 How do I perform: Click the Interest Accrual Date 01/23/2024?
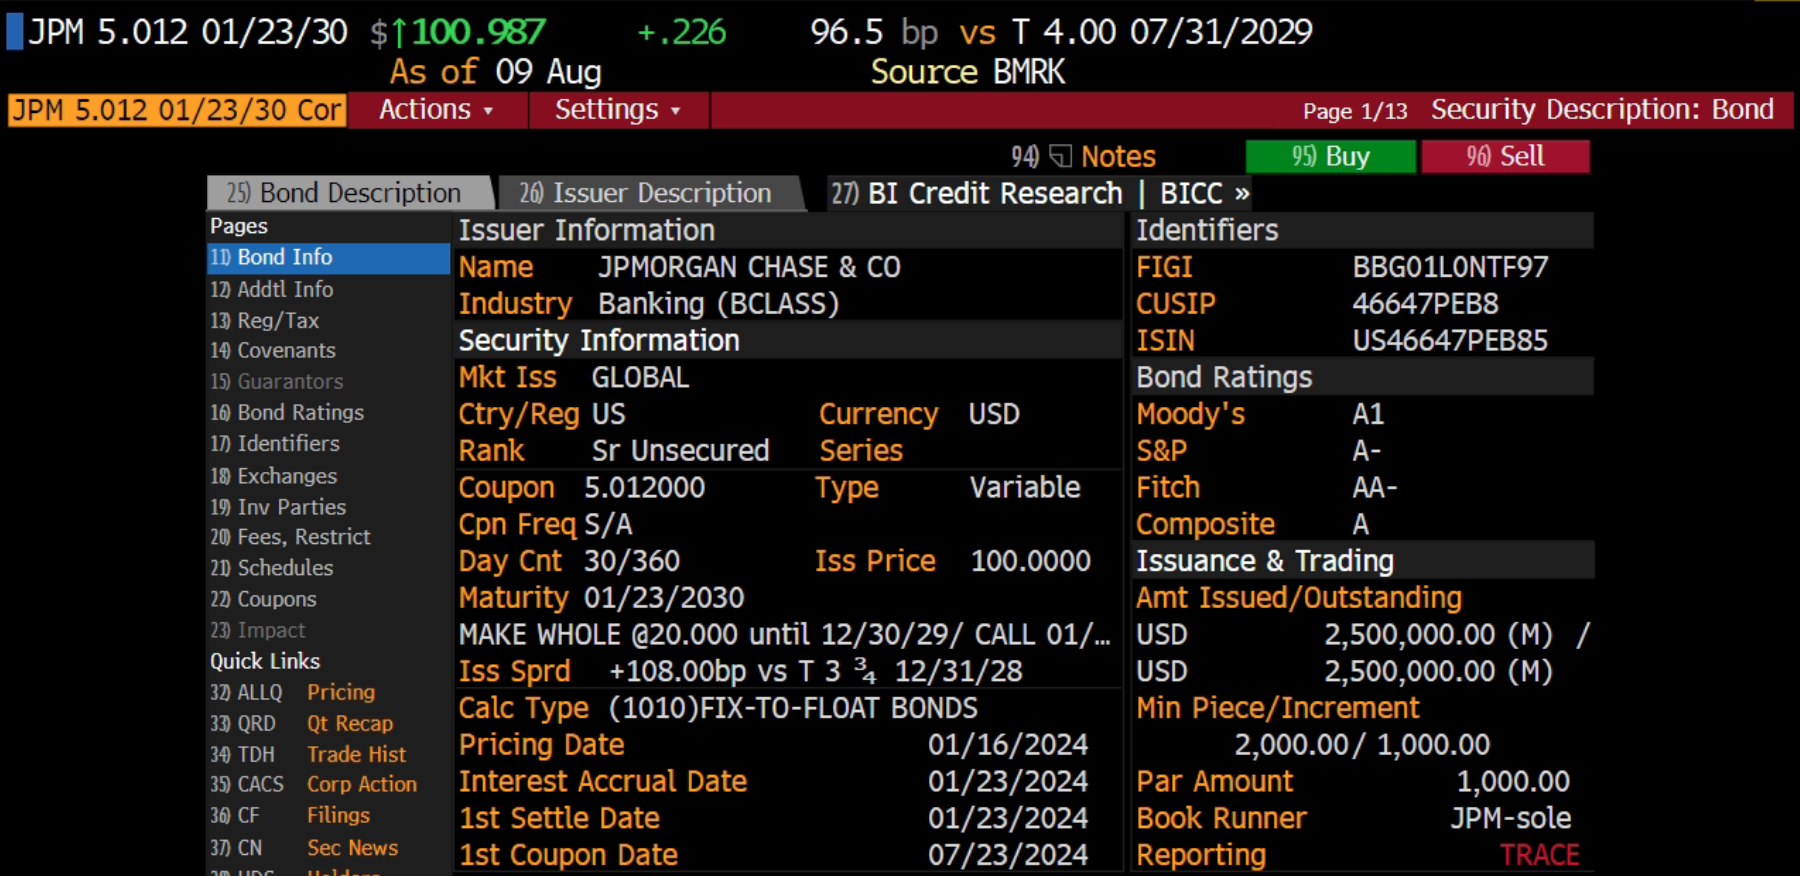1008,782
